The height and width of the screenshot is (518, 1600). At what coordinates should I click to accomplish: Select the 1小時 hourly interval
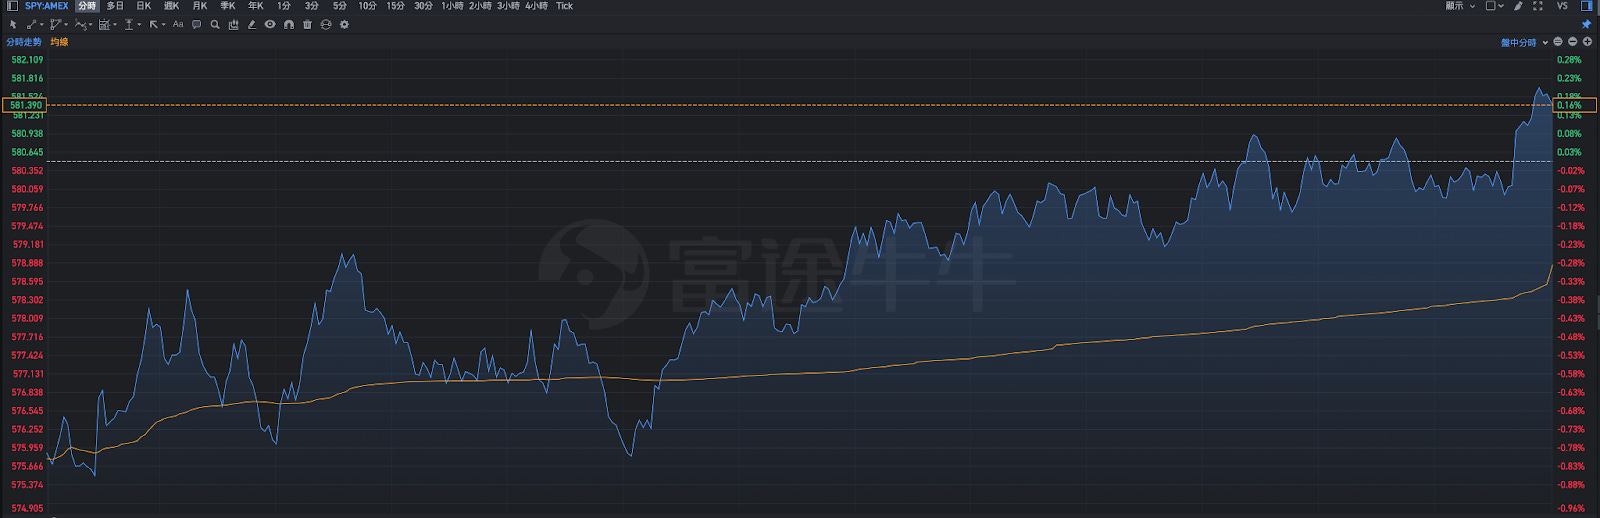click(x=452, y=6)
